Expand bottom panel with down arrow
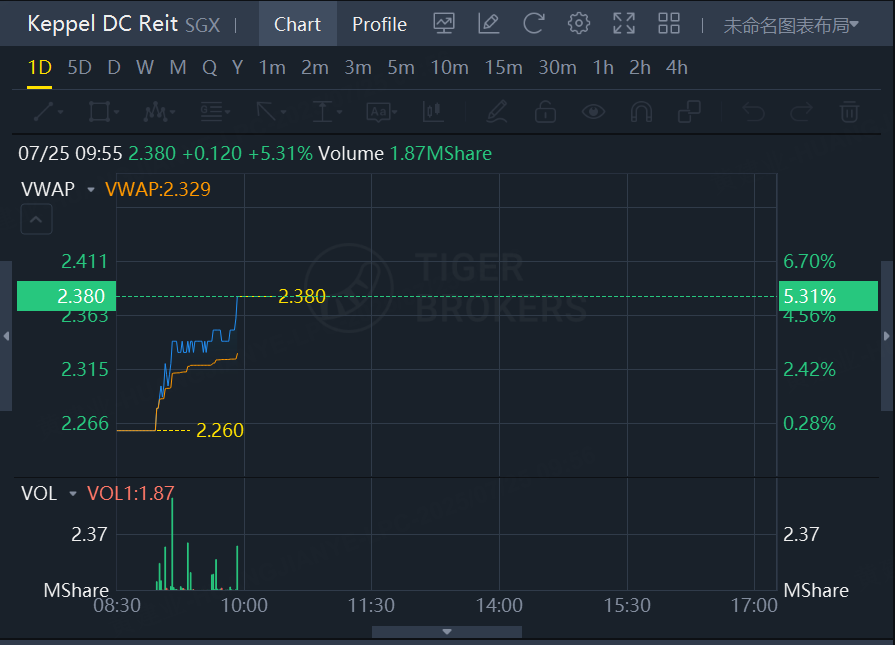The width and height of the screenshot is (895, 645). (447, 632)
